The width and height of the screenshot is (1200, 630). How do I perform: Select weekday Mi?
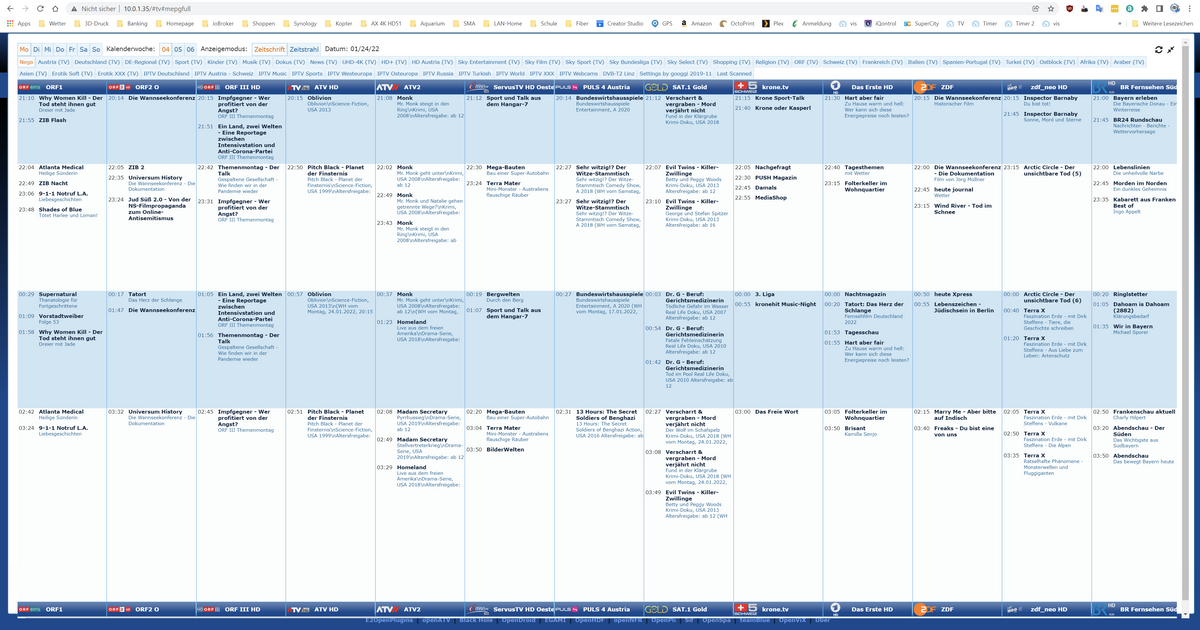[48, 49]
